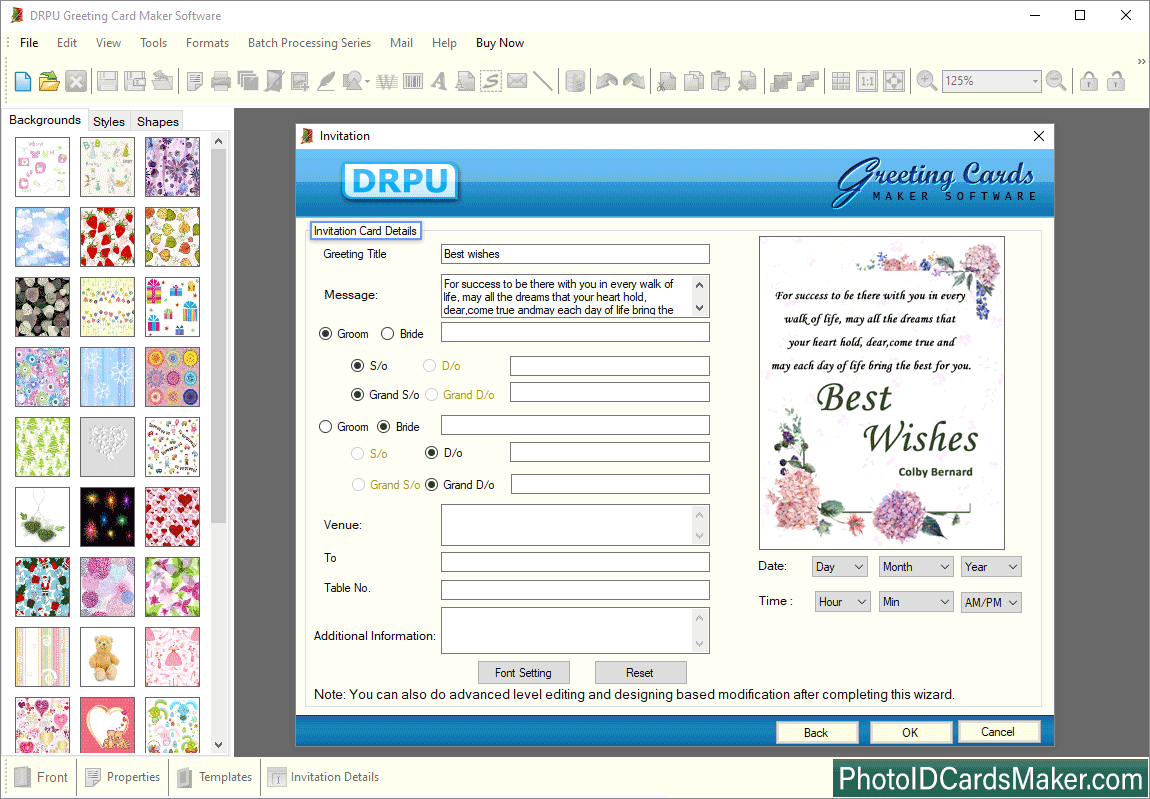Open the Min dropdown
Screen dimensions: 1150x799
[916, 602]
